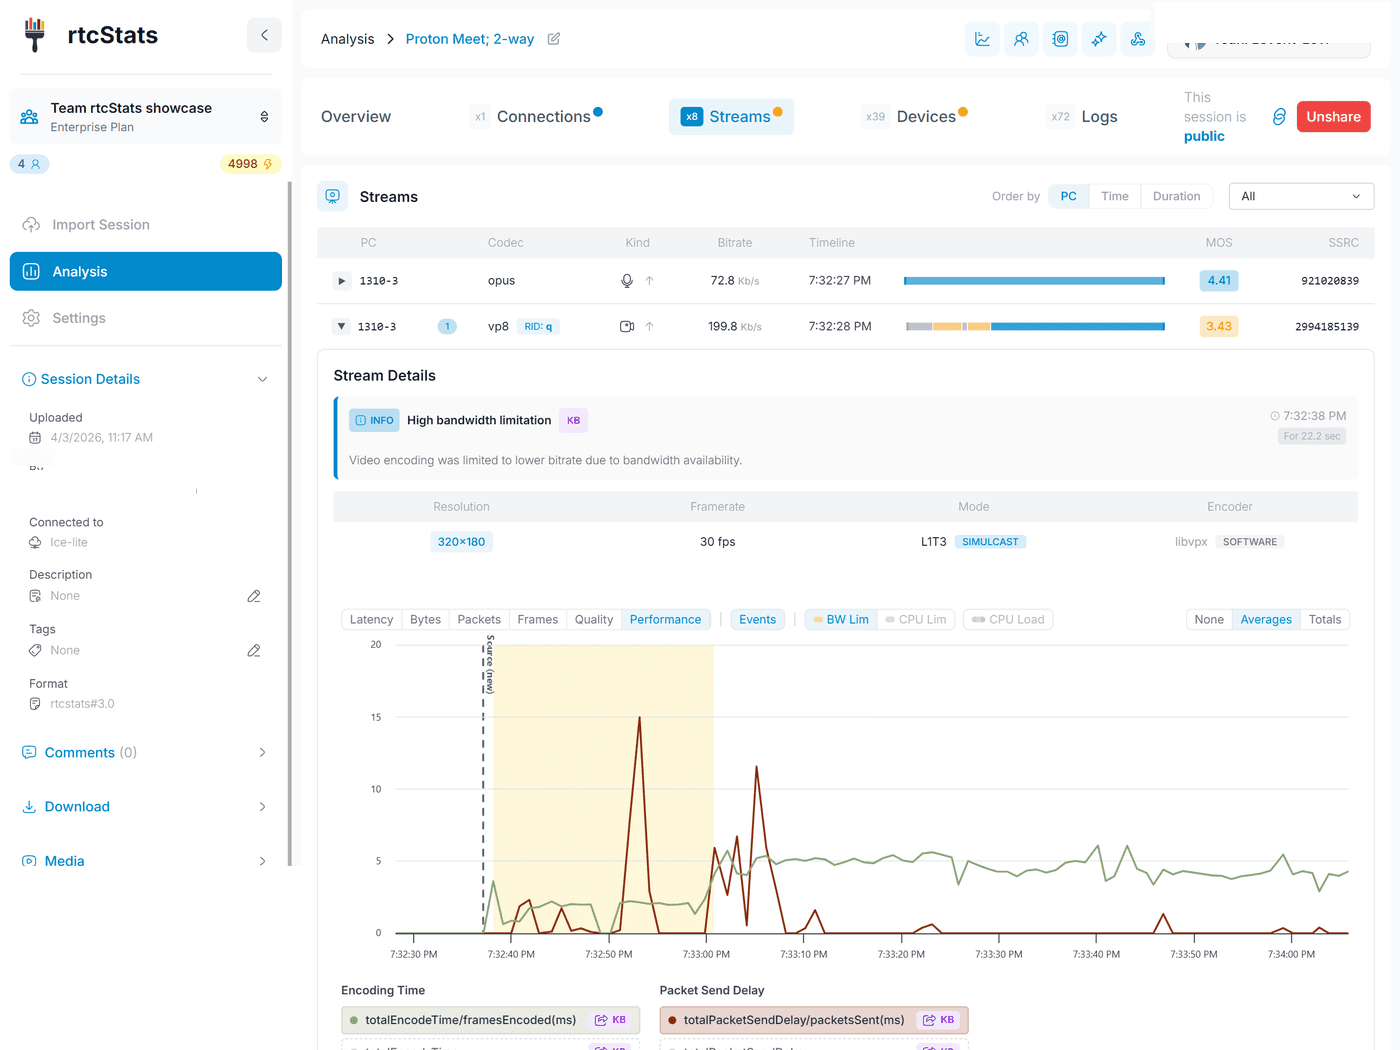The width and height of the screenshot is (1400, 1050).
Task: Click the 320×180 resolution badge
Action: [x=461, y=542]
